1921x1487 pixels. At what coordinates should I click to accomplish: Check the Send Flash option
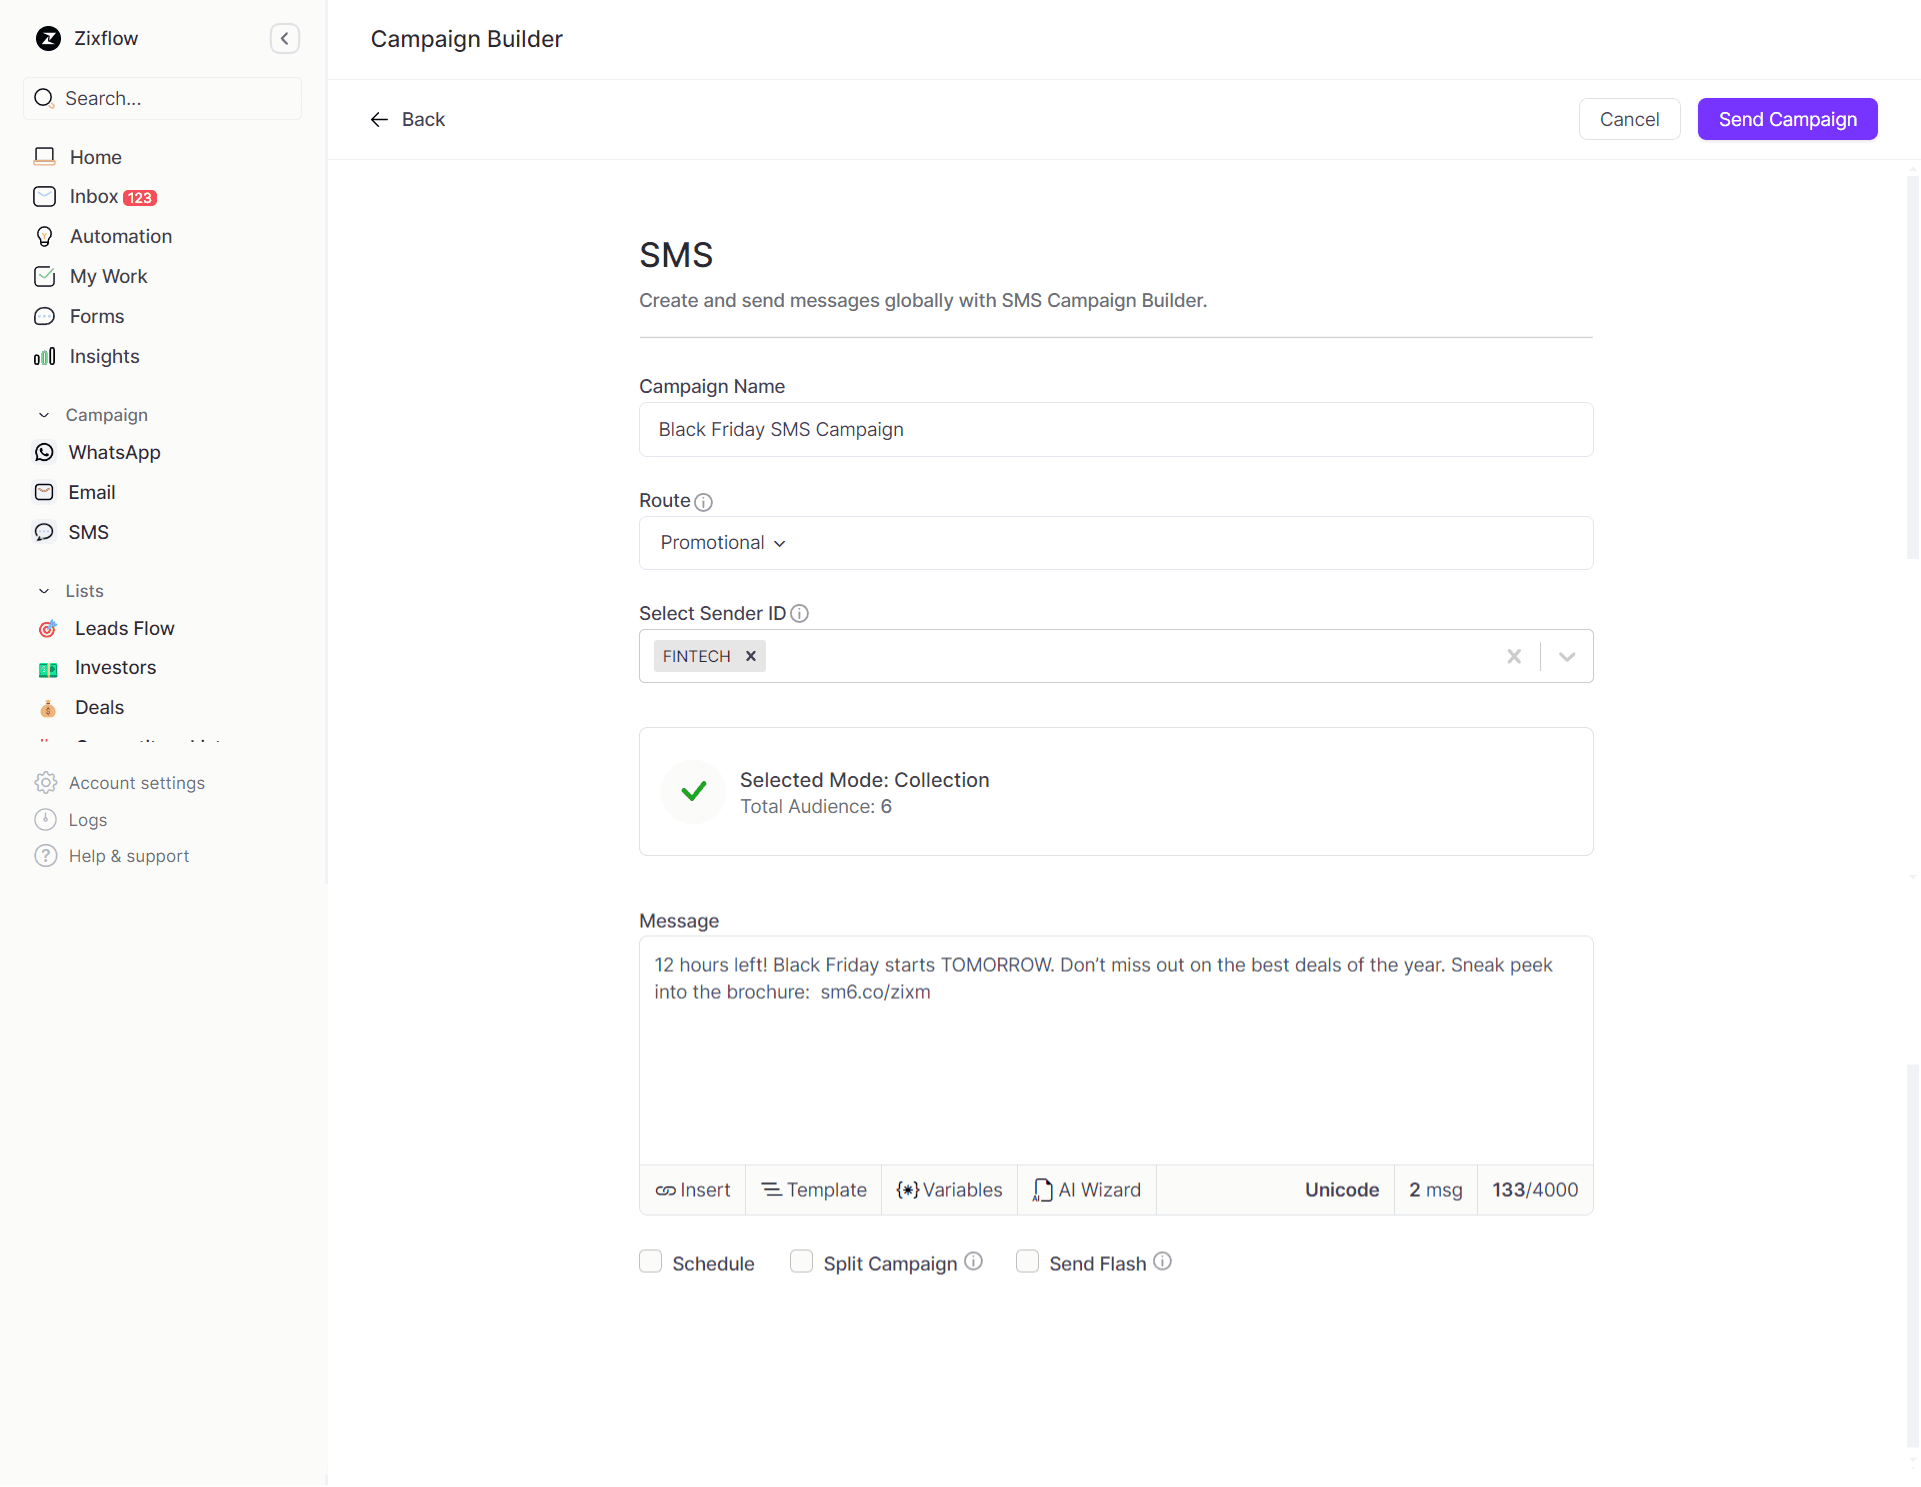tap(1027, 1262)
